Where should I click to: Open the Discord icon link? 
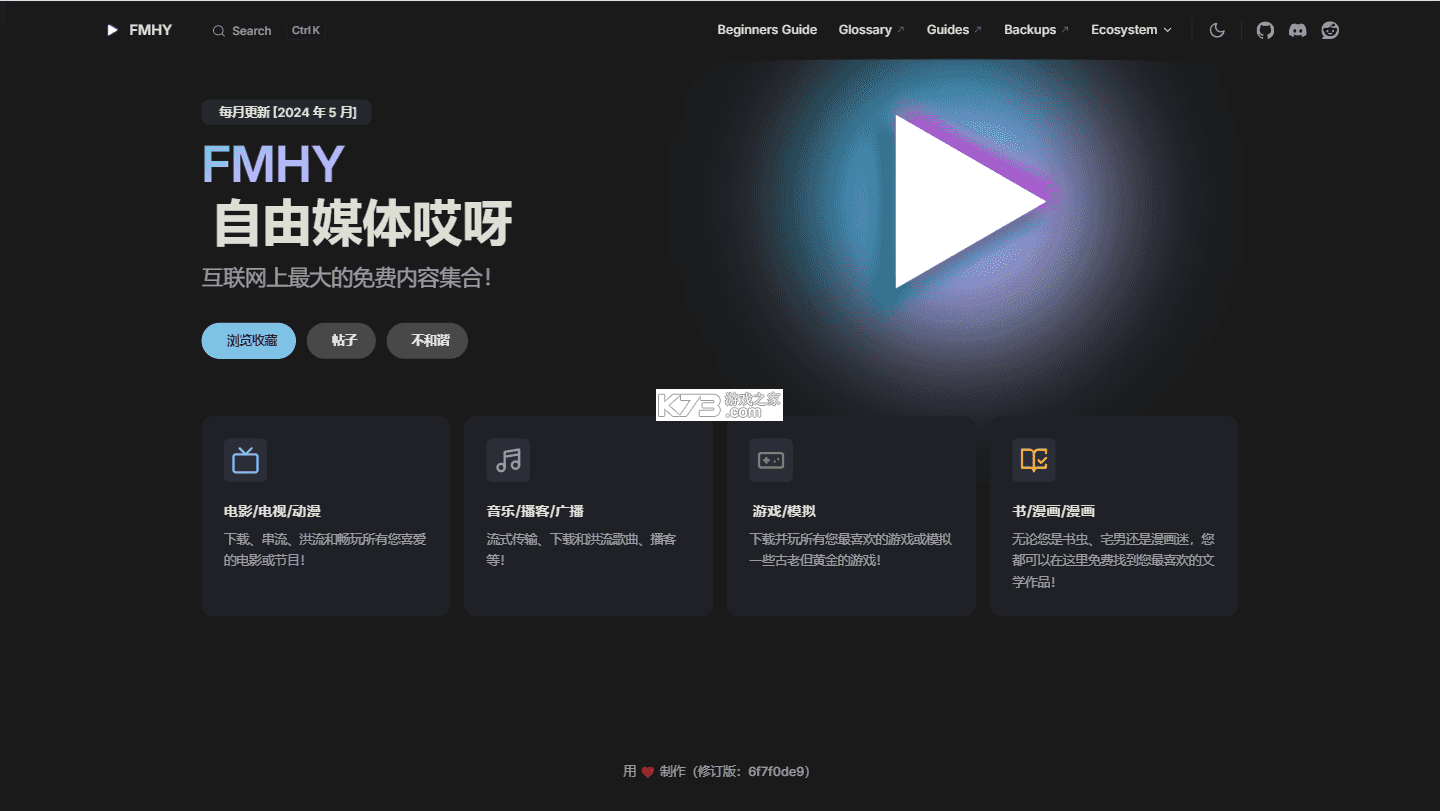pos(1297,30)
